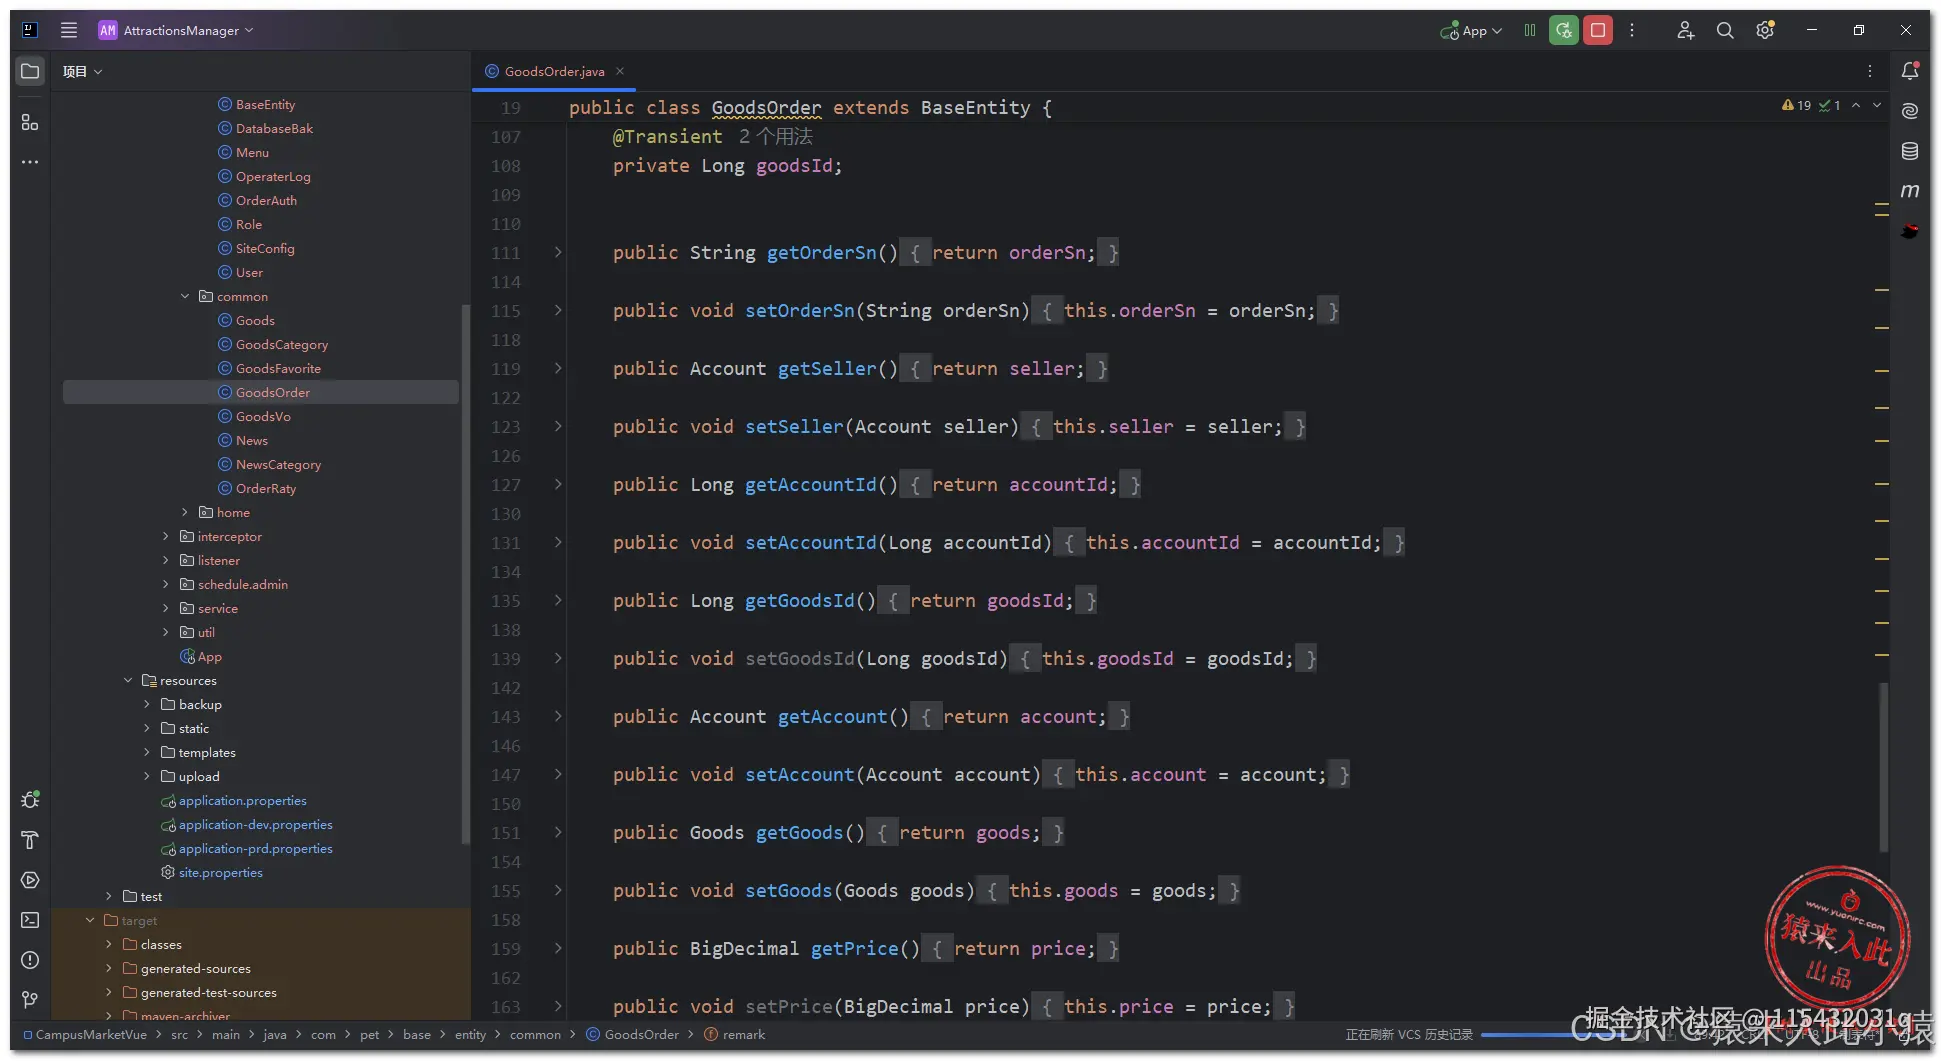Unfold the getPrice method at line 159

[x=558, y=948]
